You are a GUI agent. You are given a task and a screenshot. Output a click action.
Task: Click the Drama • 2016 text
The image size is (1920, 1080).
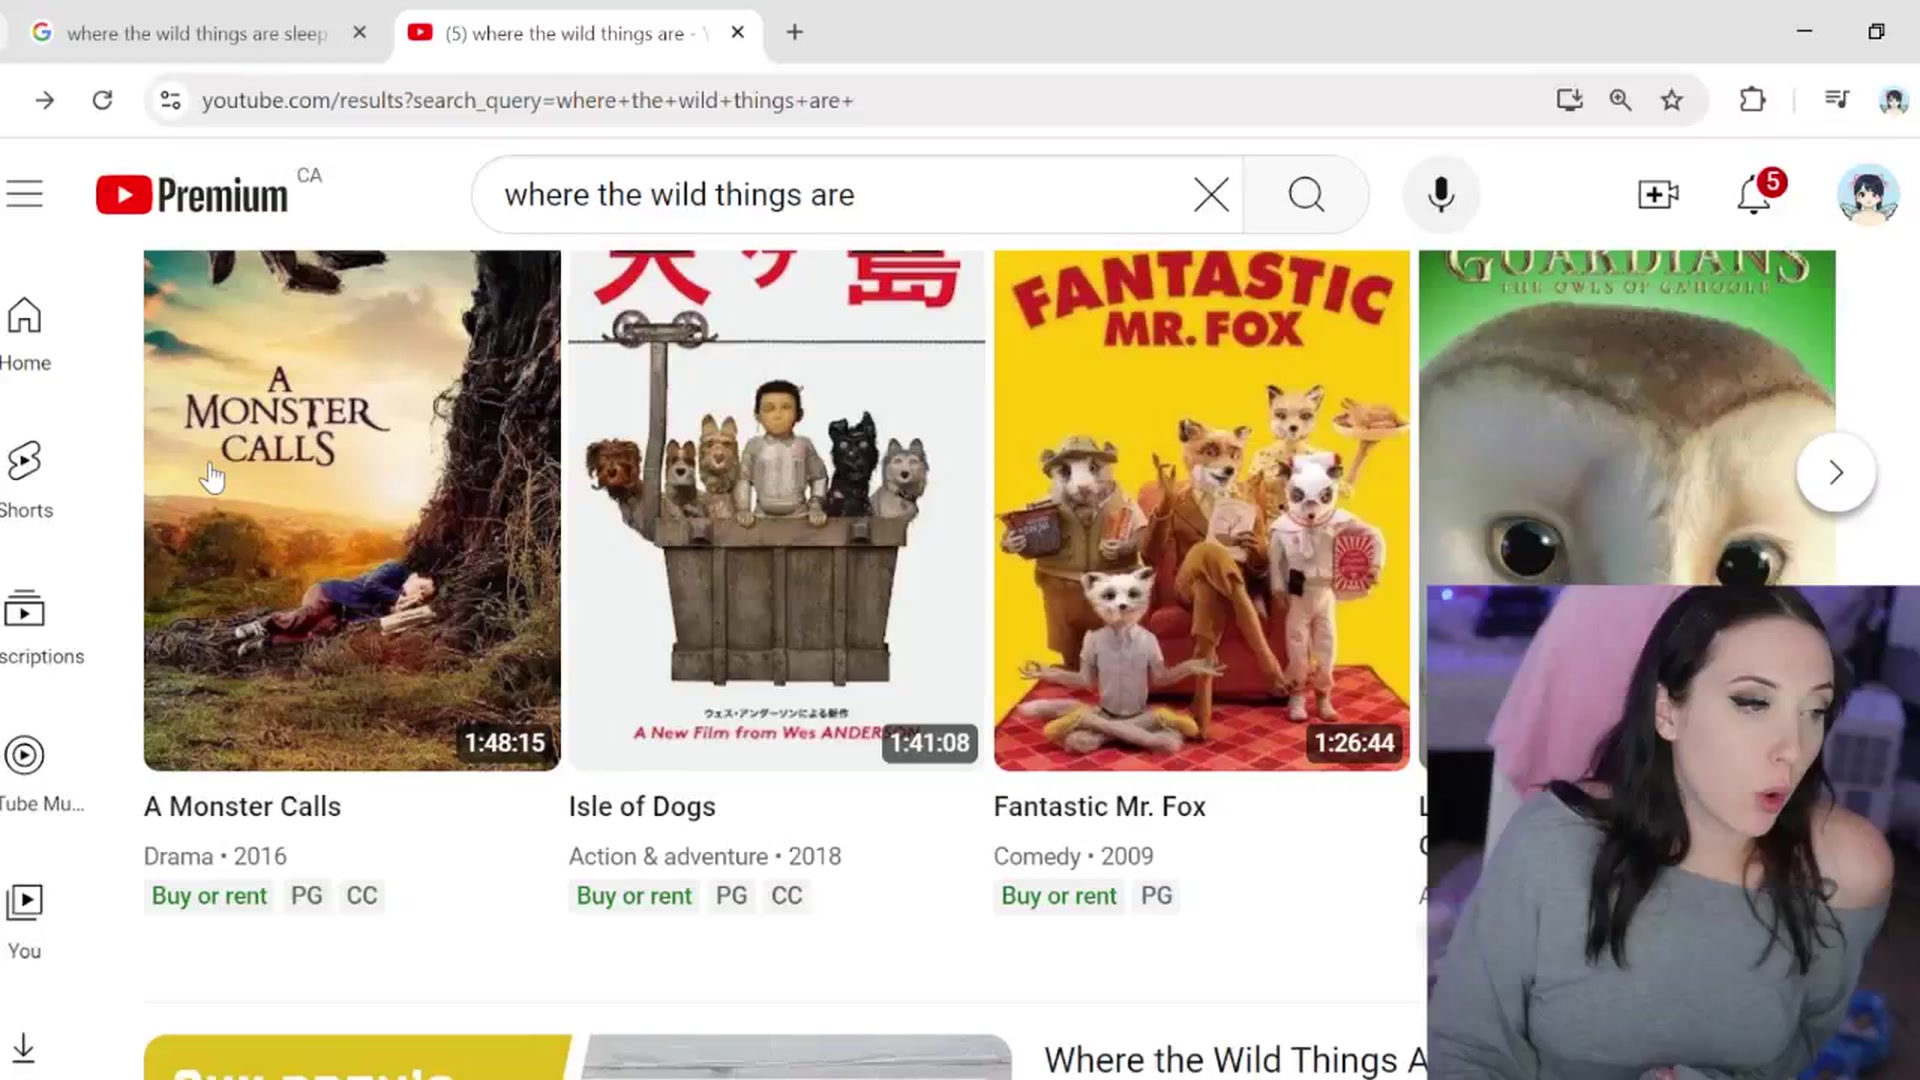coord(215,857)
